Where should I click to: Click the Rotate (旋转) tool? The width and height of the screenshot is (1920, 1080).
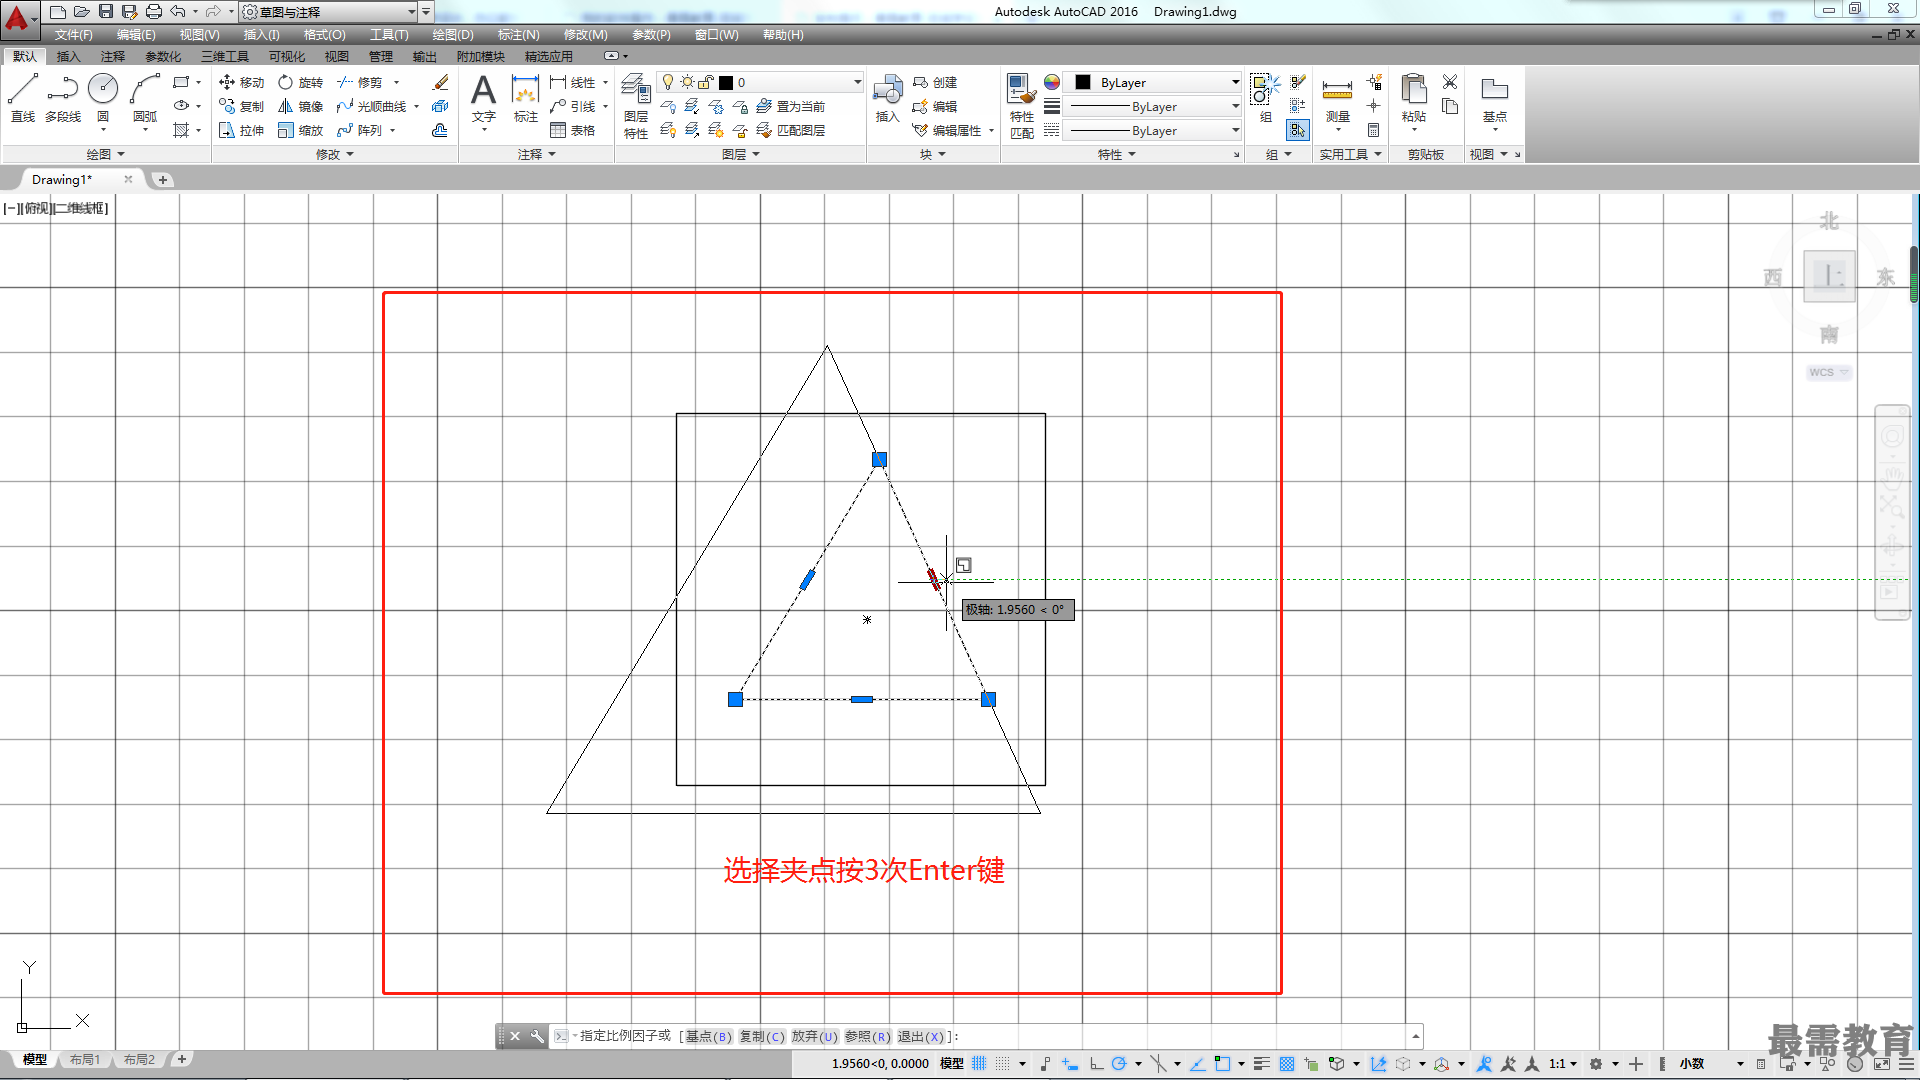click(300, 82)
